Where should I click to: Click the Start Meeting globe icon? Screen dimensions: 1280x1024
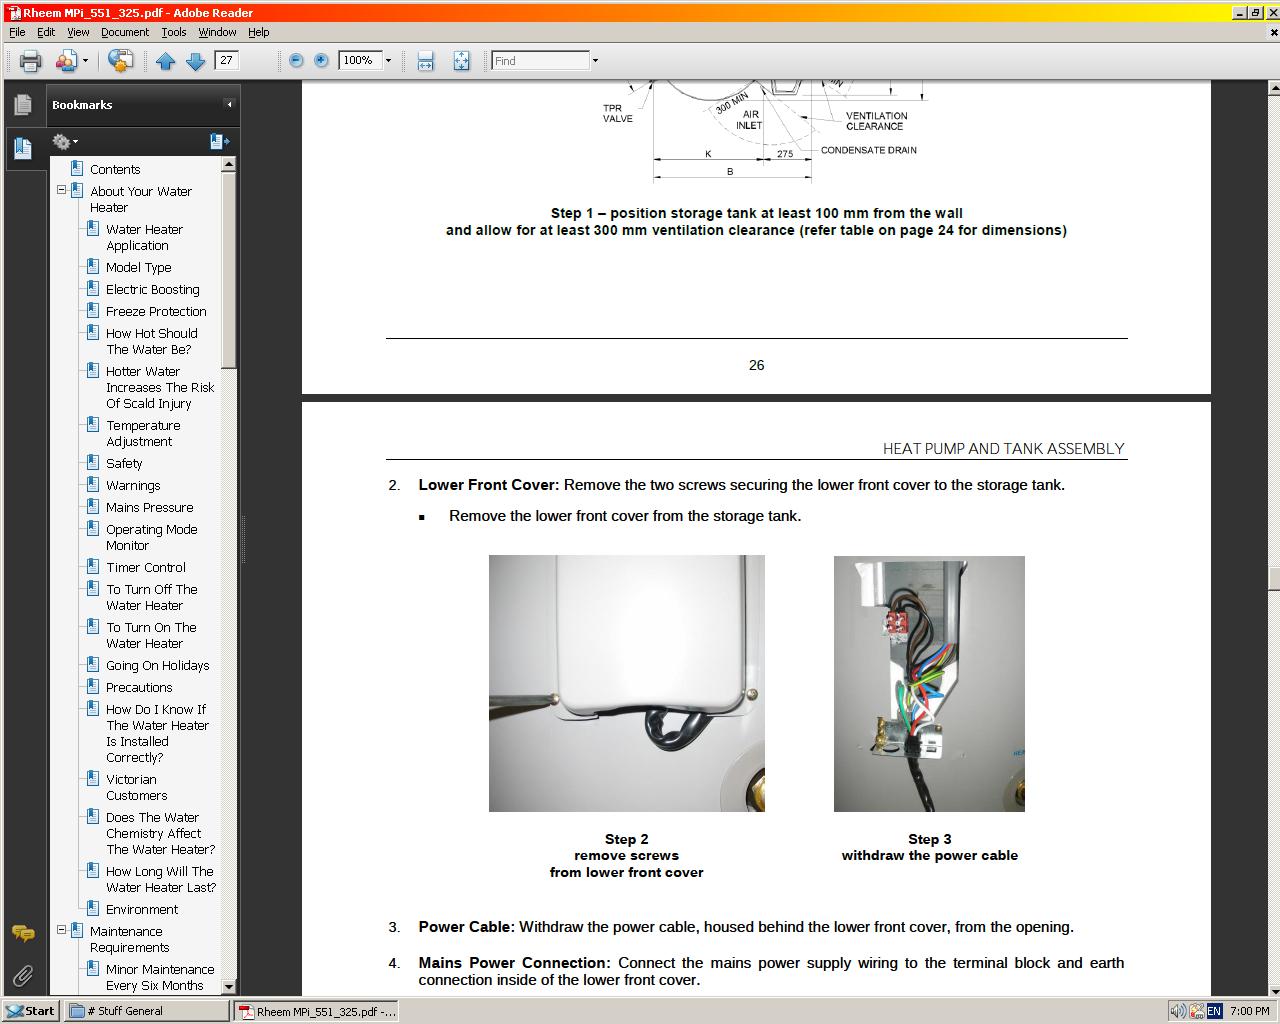[x=120, y=61]
